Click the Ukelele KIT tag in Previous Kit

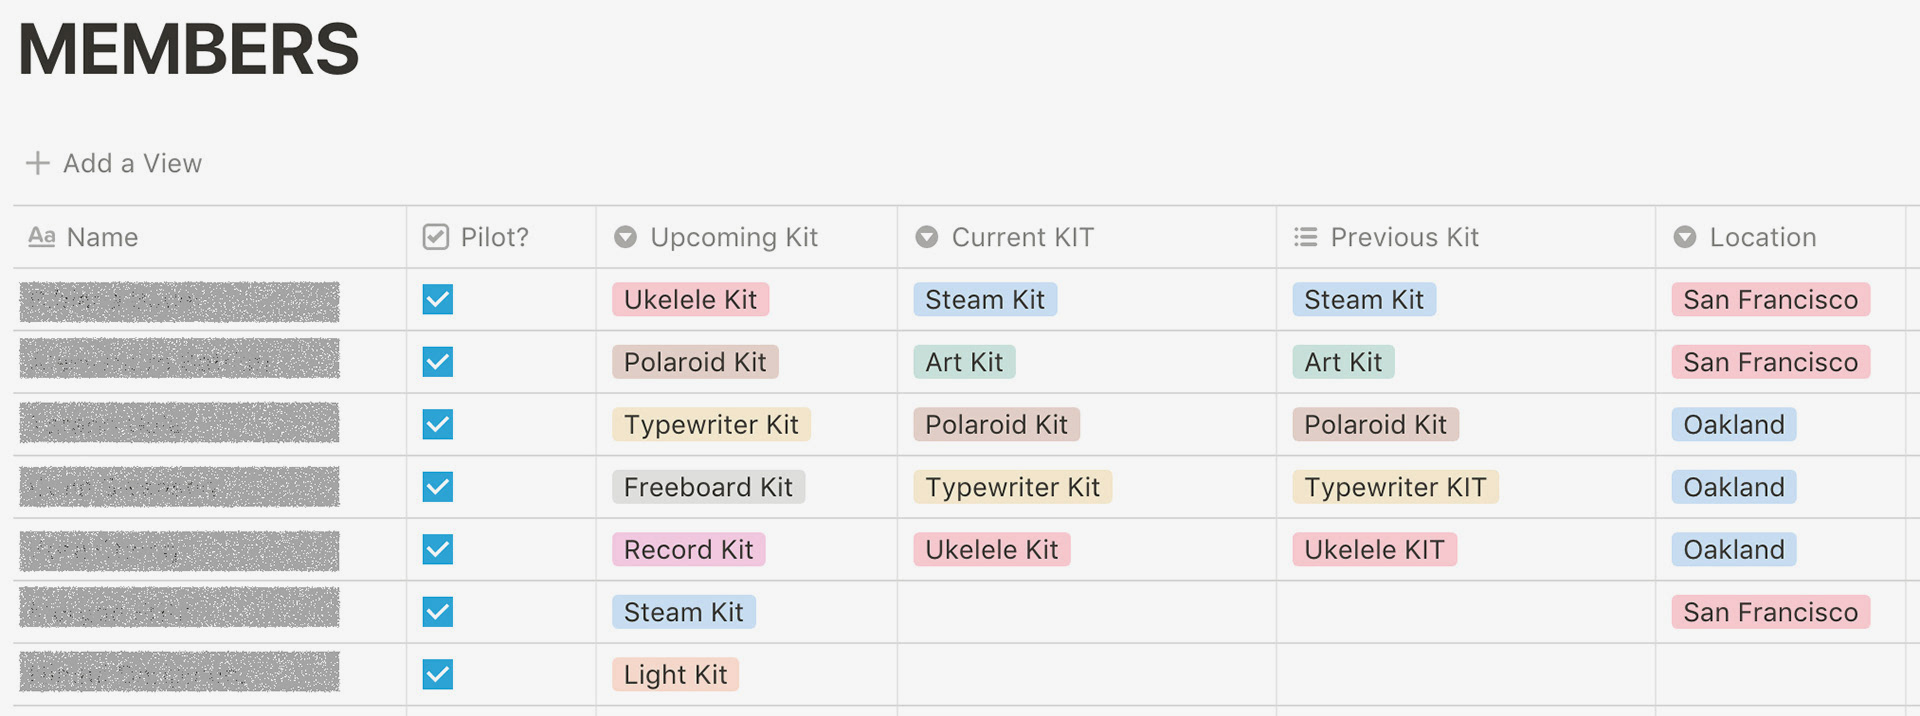[x=1374, y=550]
